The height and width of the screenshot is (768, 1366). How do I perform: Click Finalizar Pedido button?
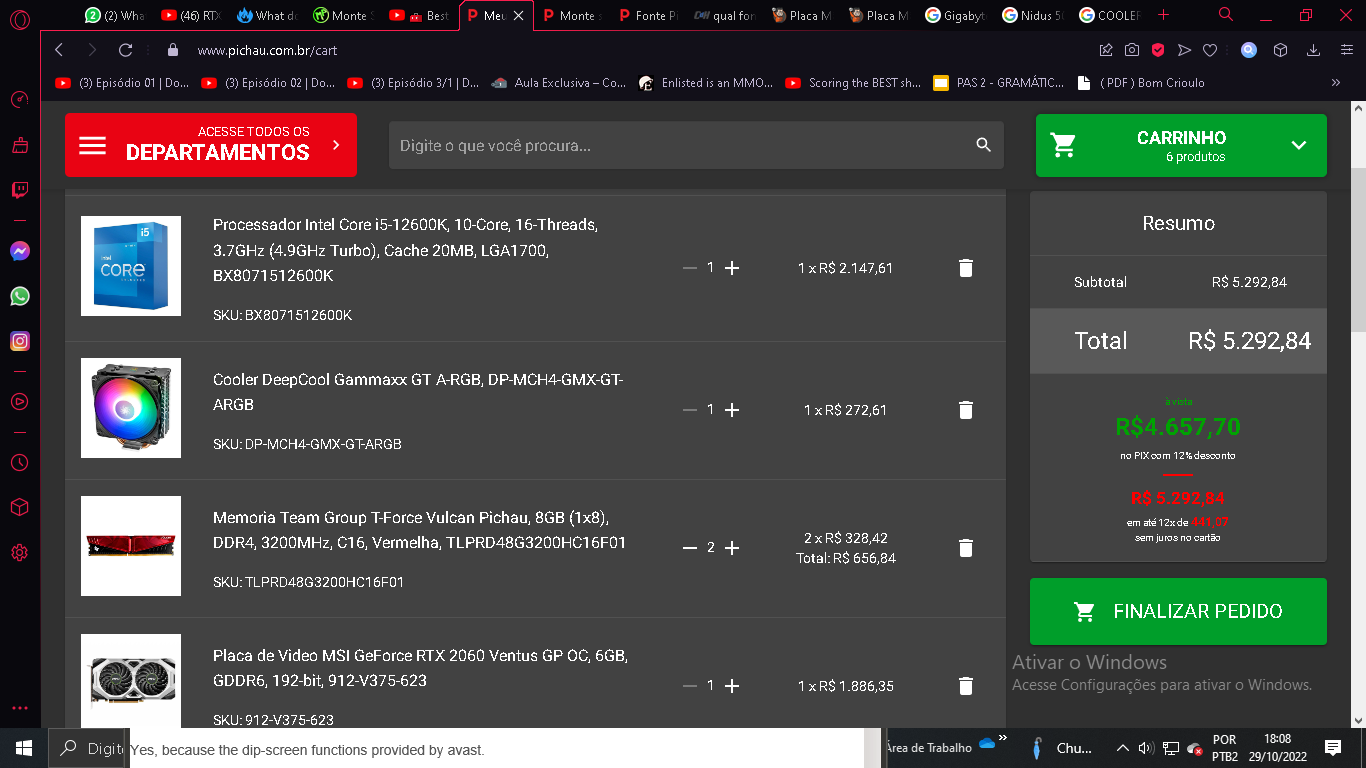coord(1178,611)
